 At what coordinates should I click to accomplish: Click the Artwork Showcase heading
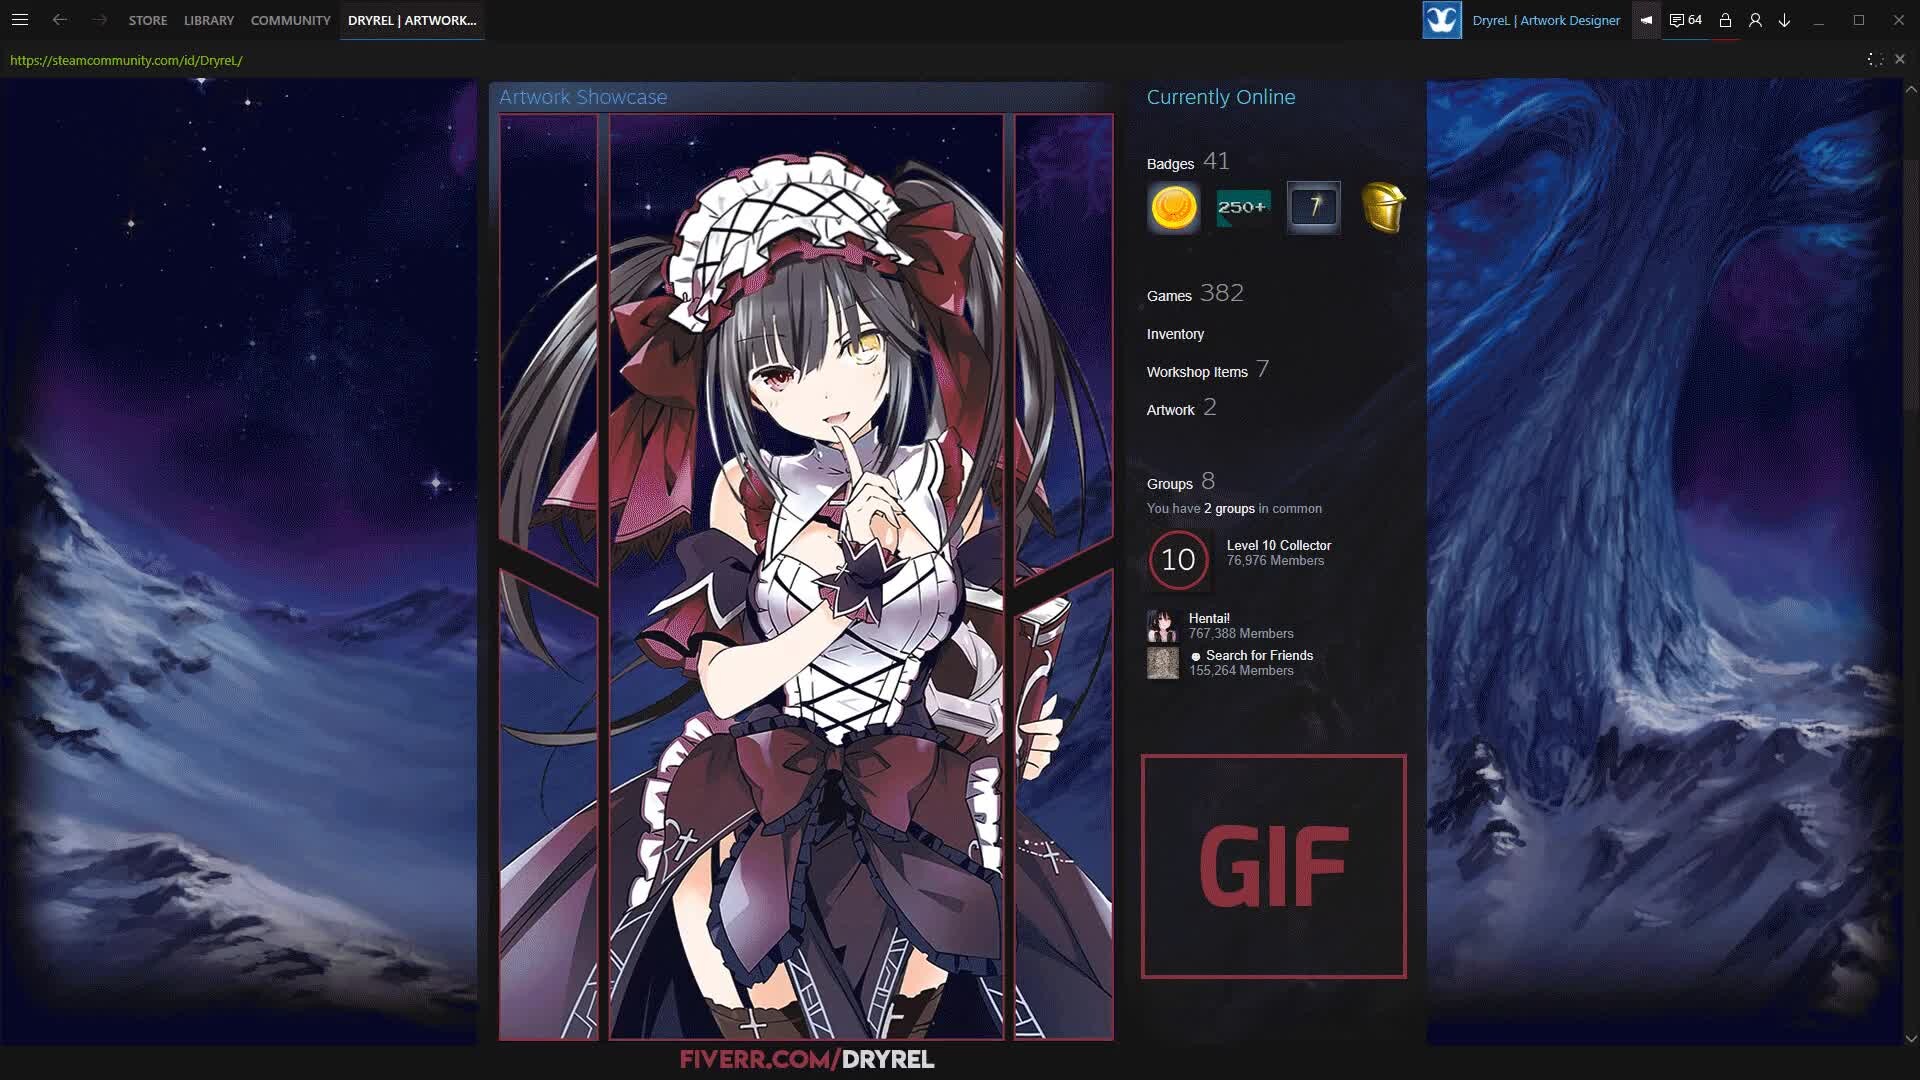tap(583, 97)
